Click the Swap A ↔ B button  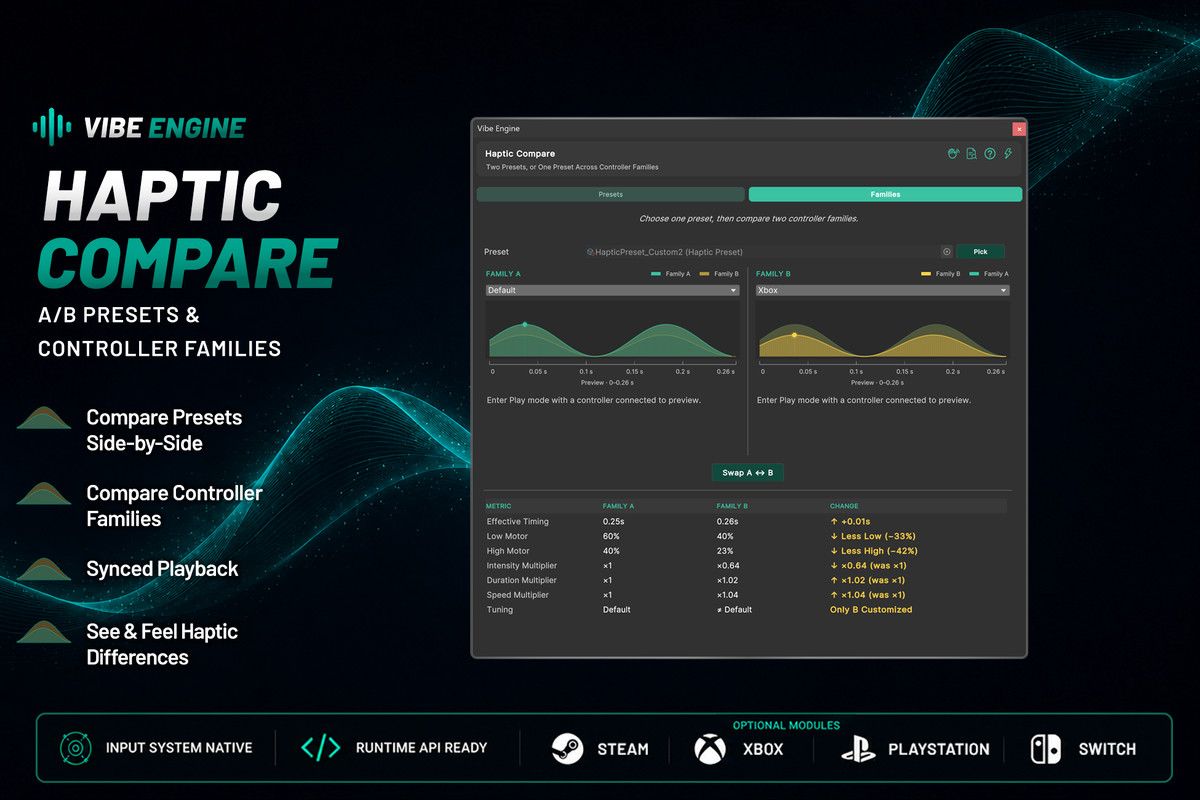point(747,472)
